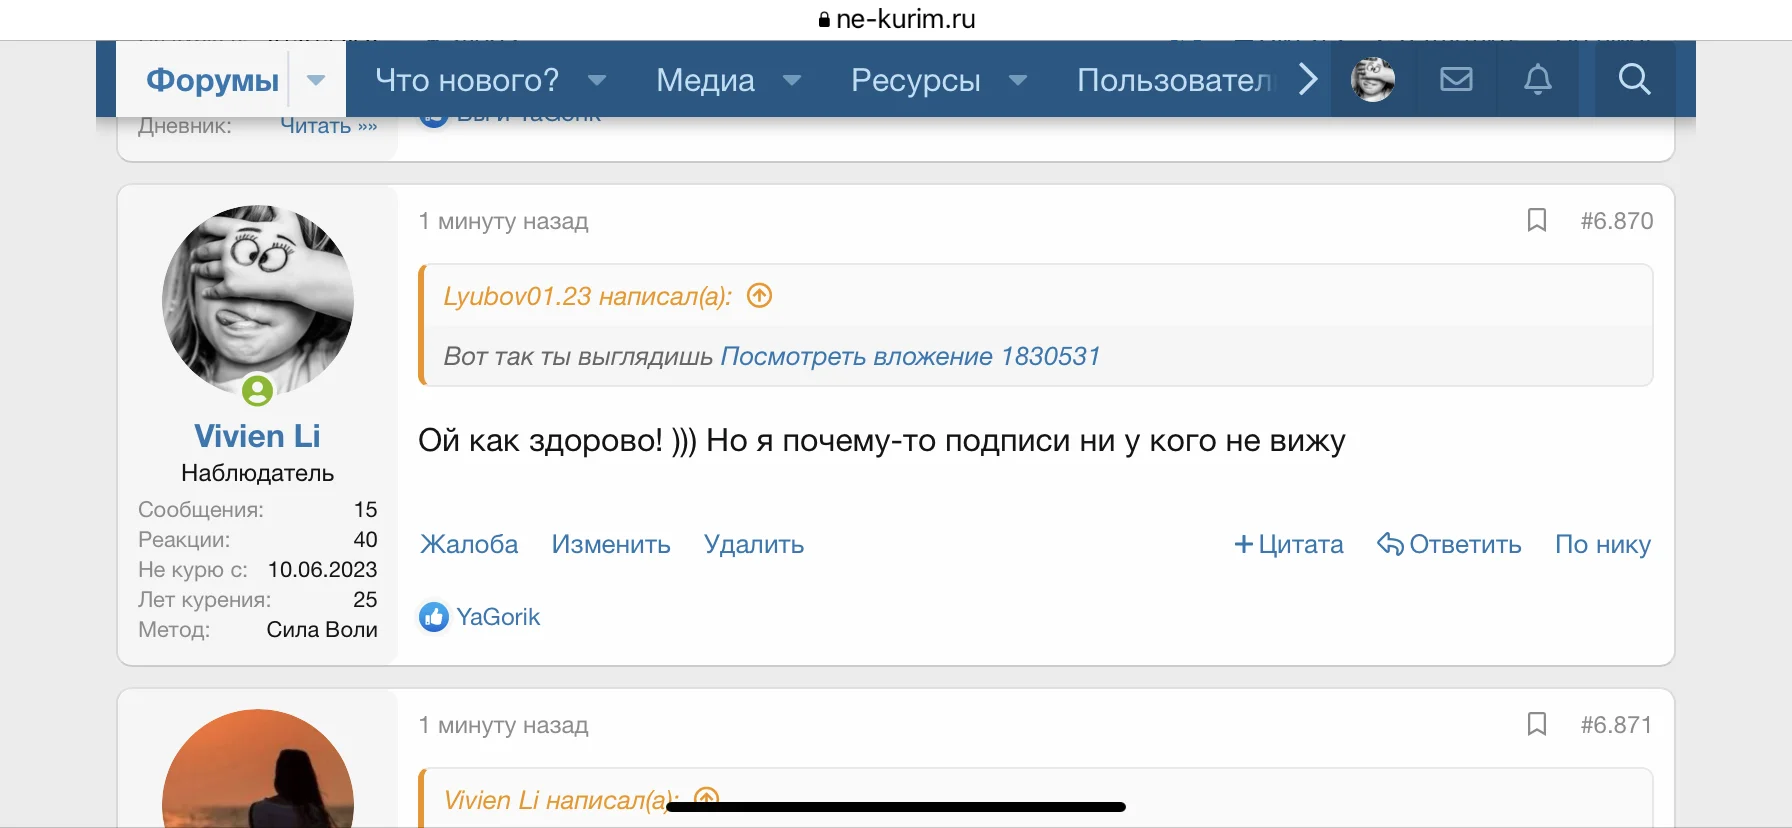Click the like reaction icon beside YaGorik
Viewport: 1792px width, 828px height.
pyautogui.click(x=434, y=617)
